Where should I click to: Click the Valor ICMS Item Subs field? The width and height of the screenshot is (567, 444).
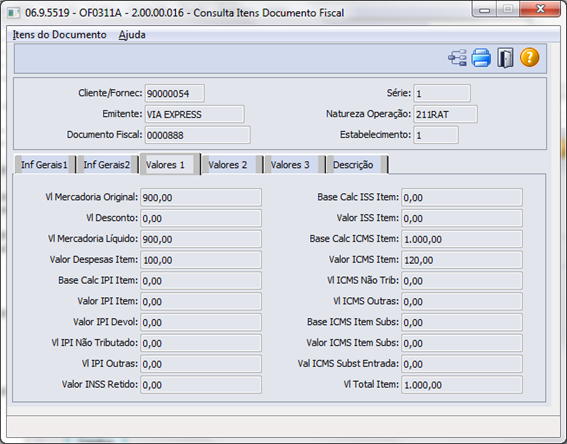[x=462, y=343]
